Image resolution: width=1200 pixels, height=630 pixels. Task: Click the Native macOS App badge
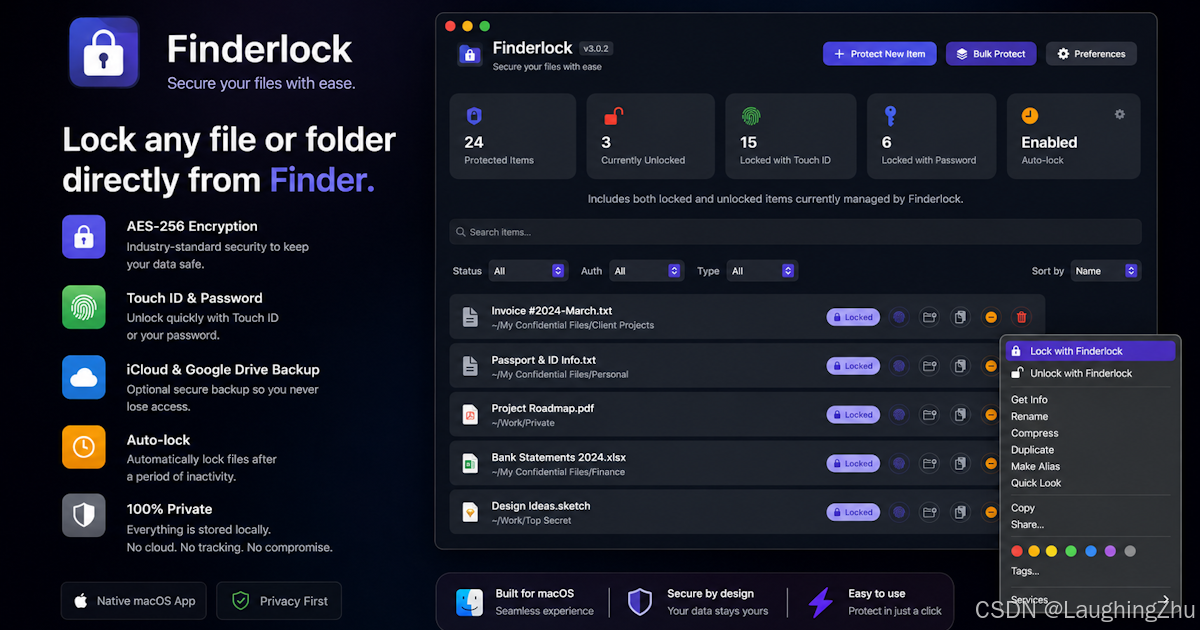tap(134, 601)
